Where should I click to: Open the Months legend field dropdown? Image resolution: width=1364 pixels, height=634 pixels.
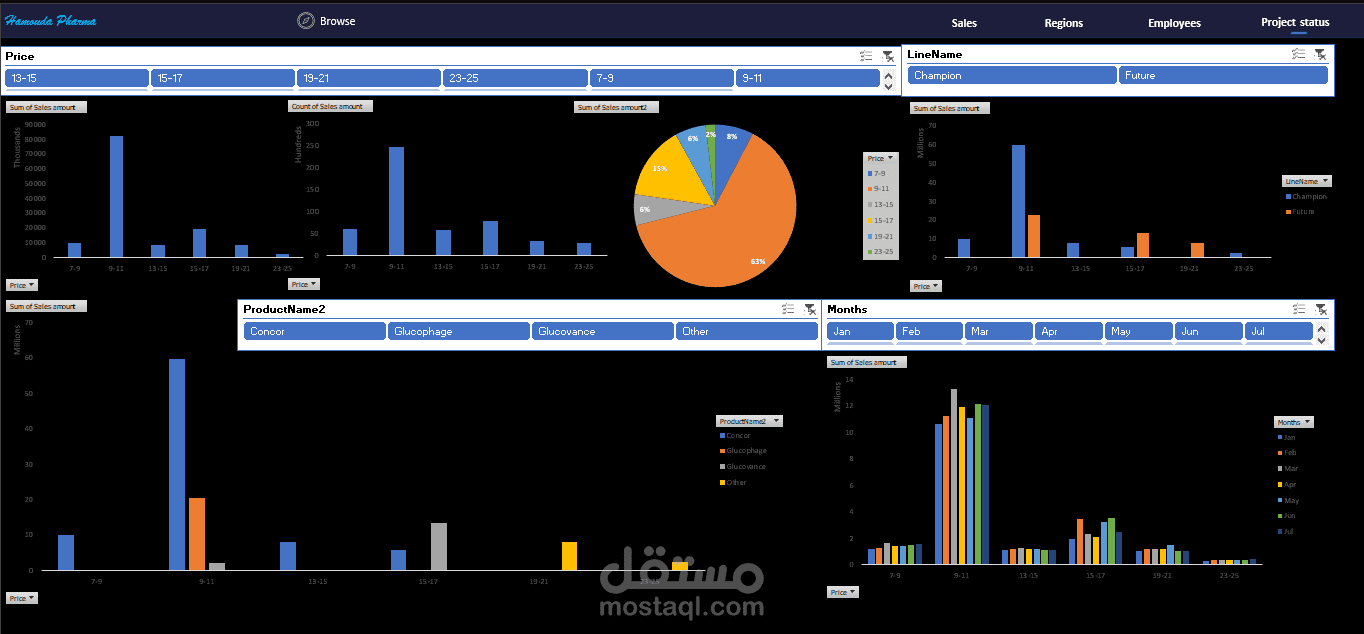[x=1294, y=422]
